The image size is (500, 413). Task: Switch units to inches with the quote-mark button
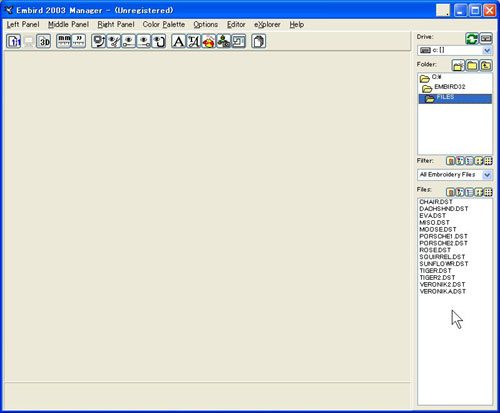point(79,41)
